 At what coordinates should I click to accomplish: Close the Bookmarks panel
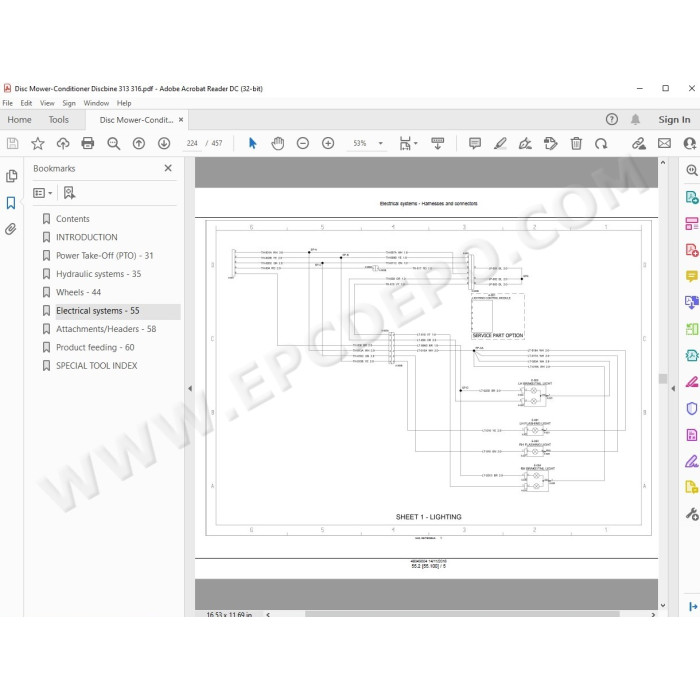click(x=168, y=168)
